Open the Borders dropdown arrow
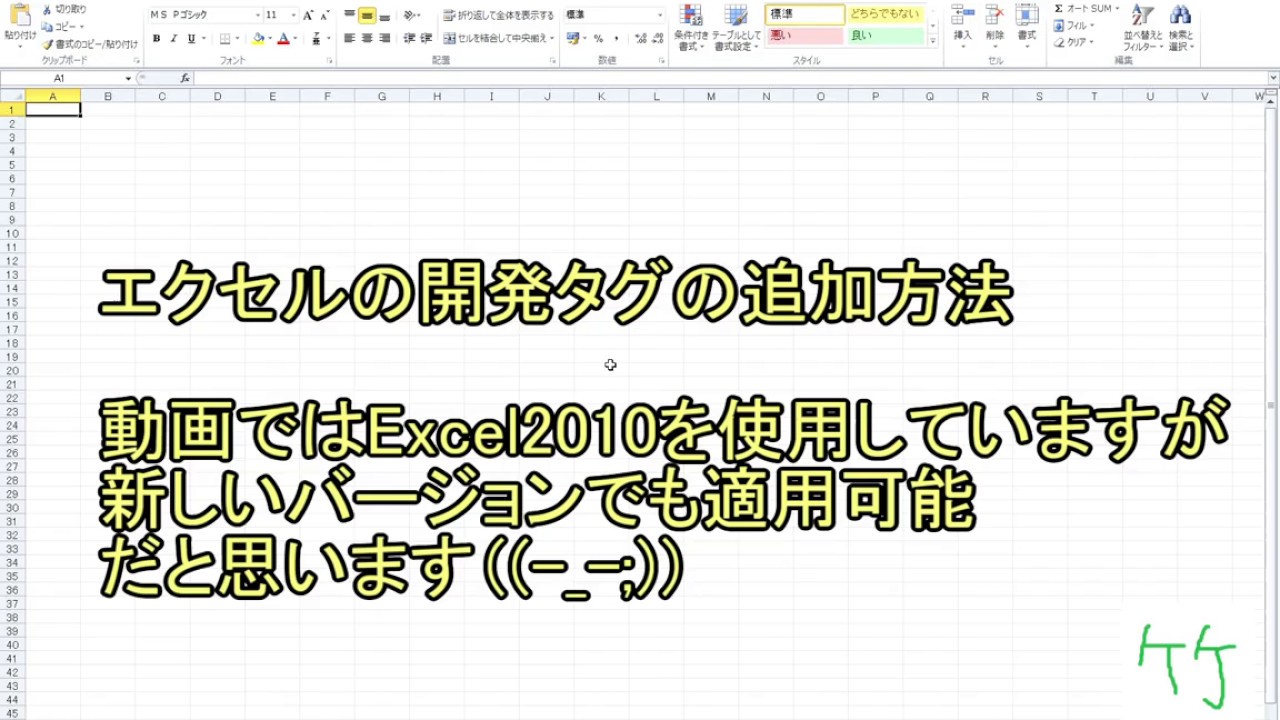1280x720 pixels. (237, 38)
